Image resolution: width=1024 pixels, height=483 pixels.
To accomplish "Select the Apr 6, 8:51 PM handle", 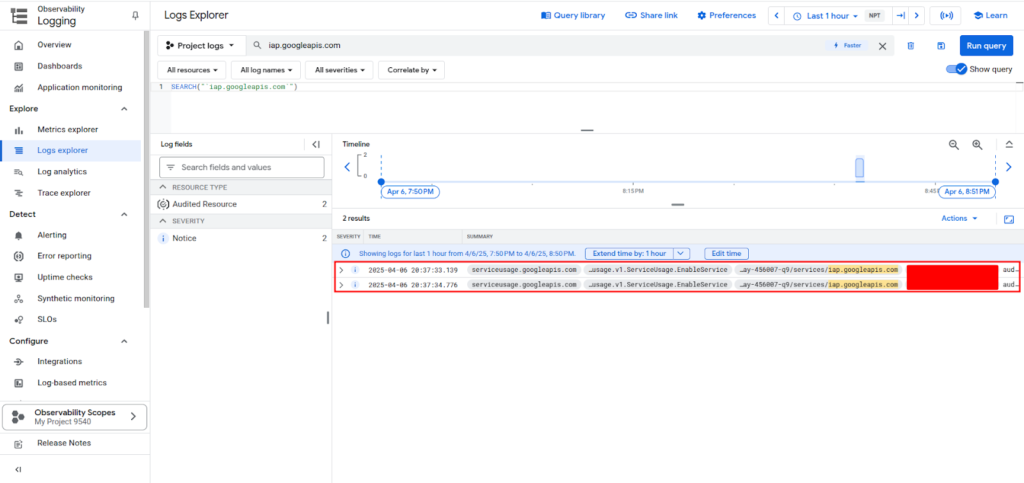I will point(967,192).
